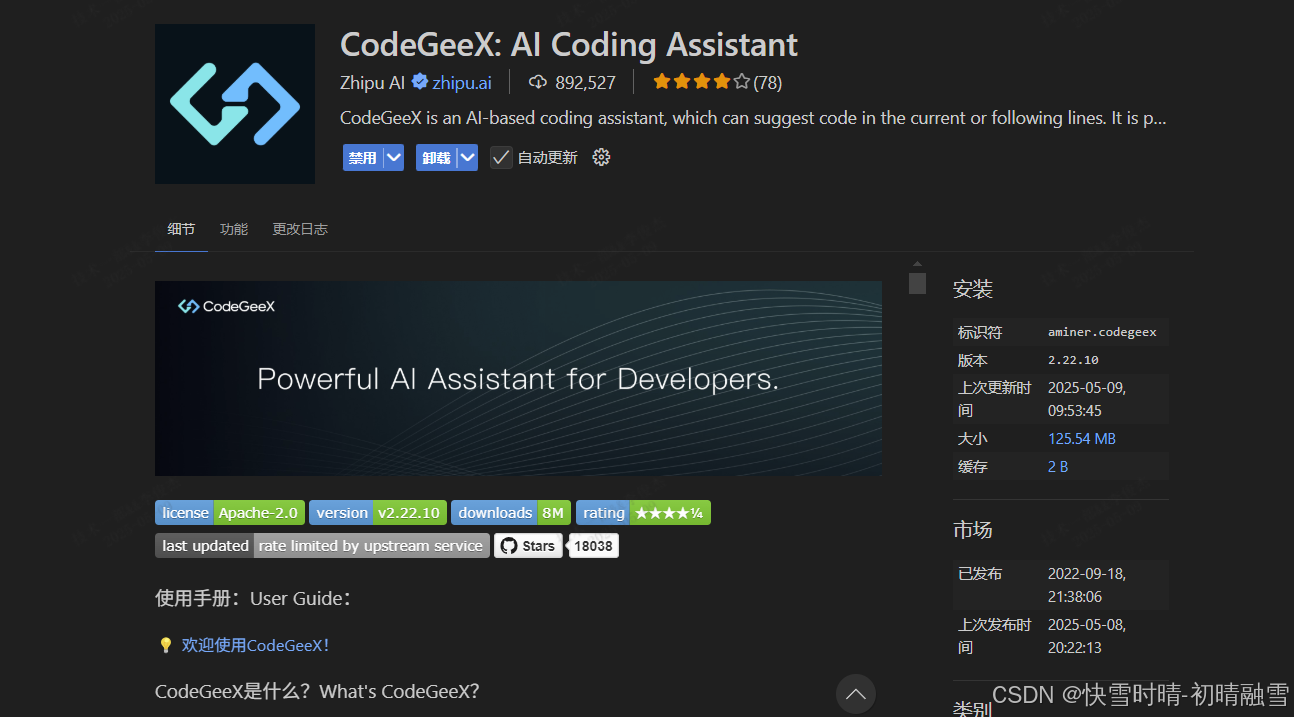Click the download cloud icon beside 892,527

click(x=538, y=82)
